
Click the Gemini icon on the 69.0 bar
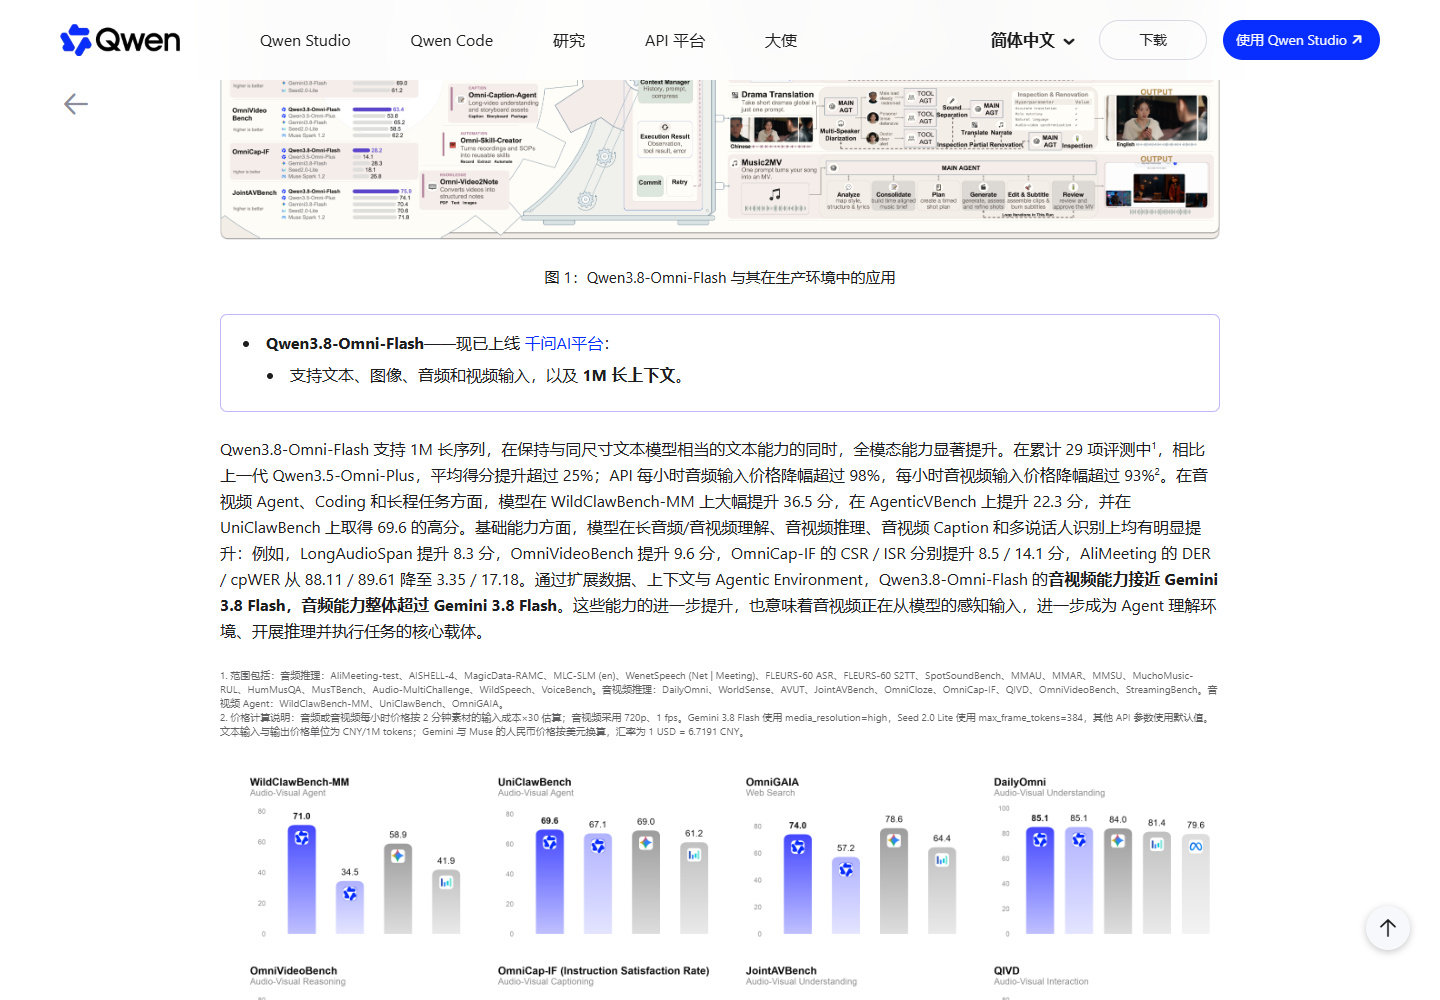click(x=646, y=843)
